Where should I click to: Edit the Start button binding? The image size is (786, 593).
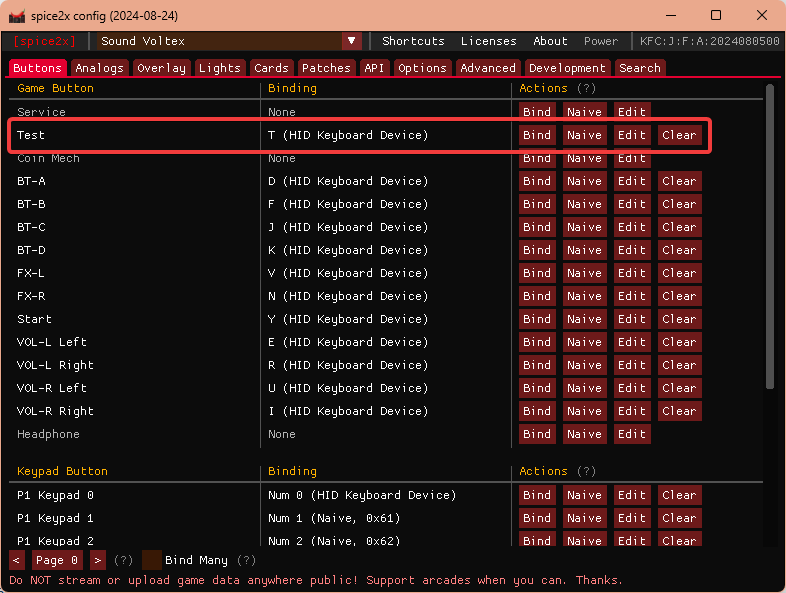coord(631,319)
